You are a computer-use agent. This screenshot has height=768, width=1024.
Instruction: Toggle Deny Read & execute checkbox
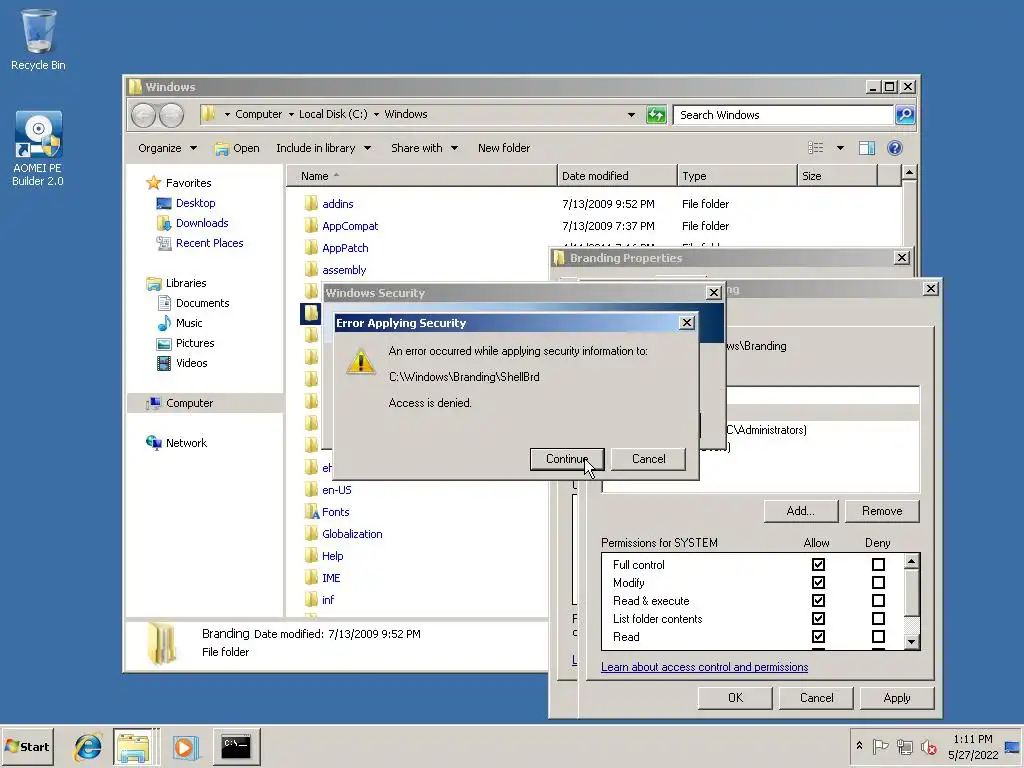pyautogui.click(x=878, y=600)
